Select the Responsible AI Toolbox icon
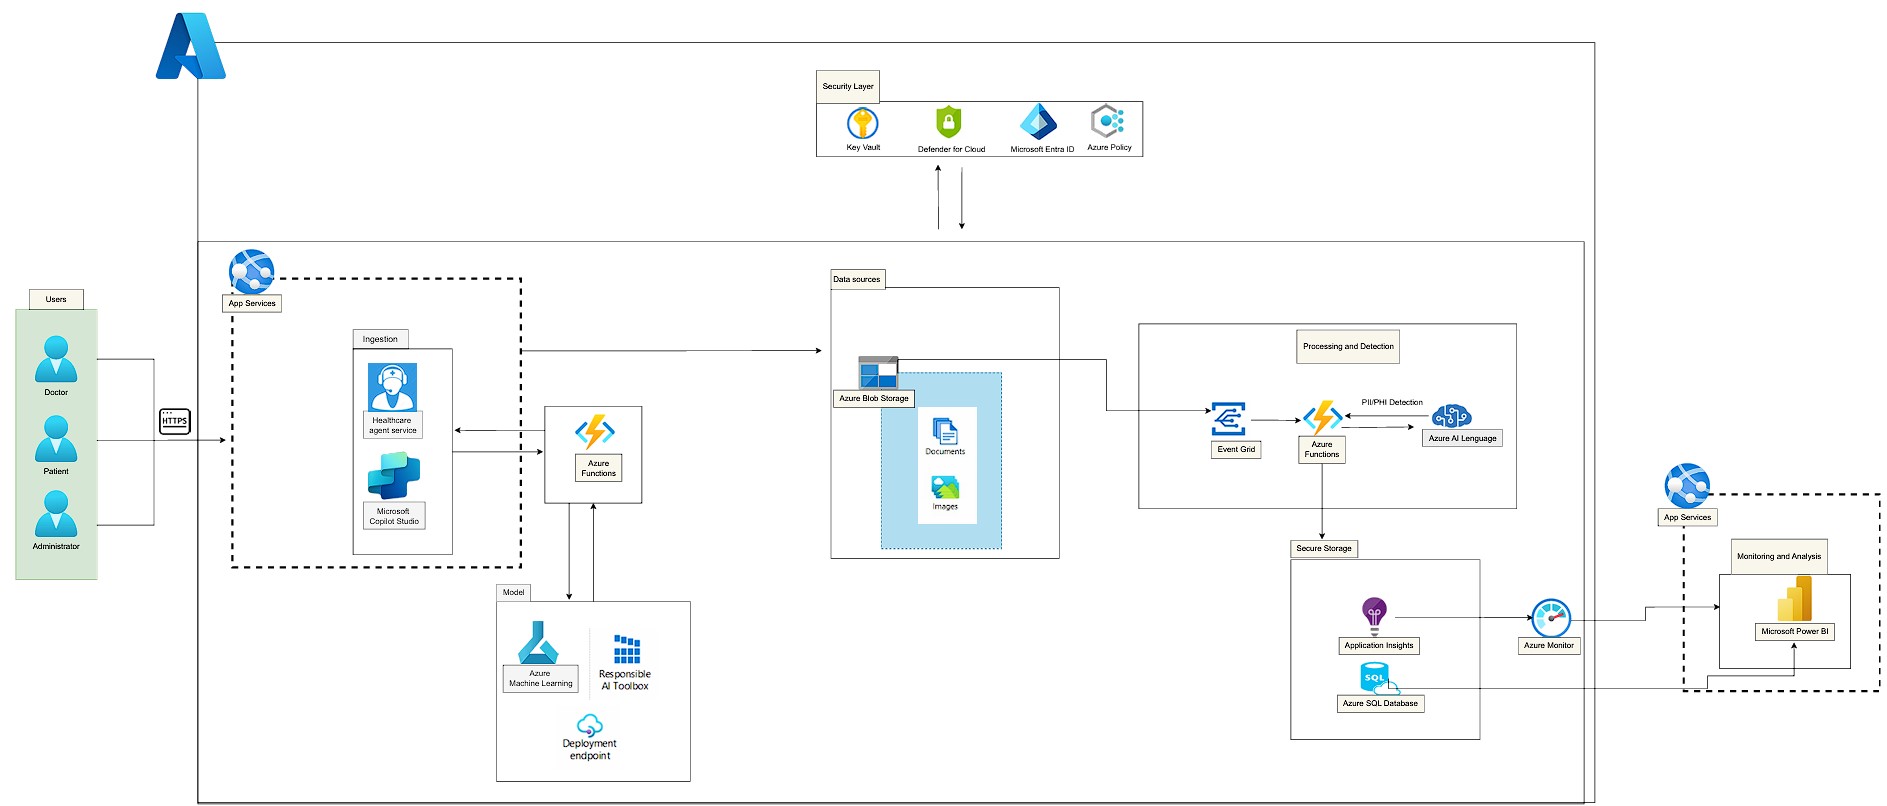The image size is (1887, 806). click(627, 649)
